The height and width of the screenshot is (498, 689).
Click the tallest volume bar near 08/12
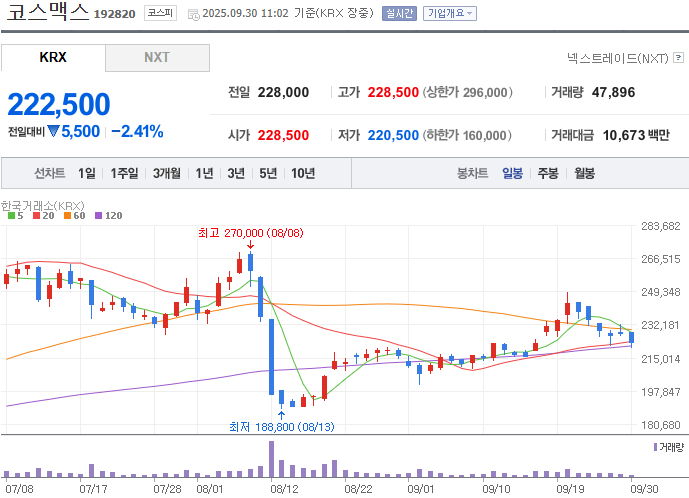coord(272,459)
